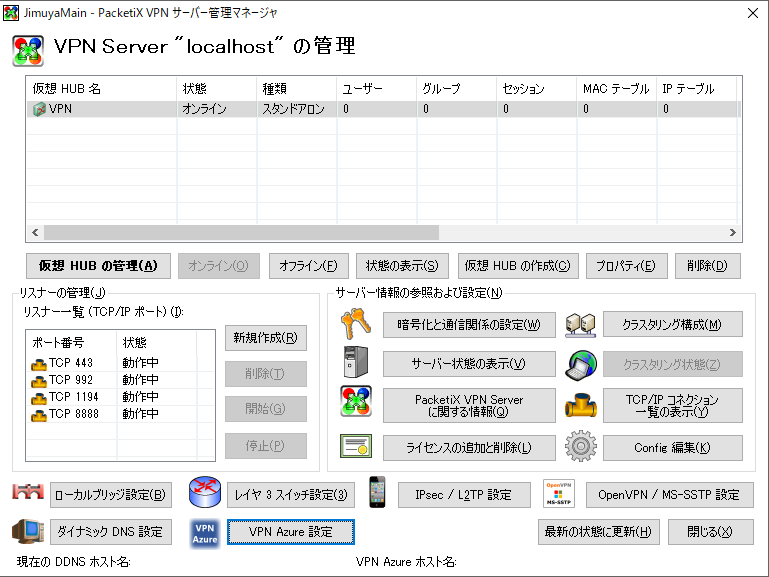Open ローカルブリッジ設定(B)
This screenshot has height=577, width=769.
pos(111,495)
